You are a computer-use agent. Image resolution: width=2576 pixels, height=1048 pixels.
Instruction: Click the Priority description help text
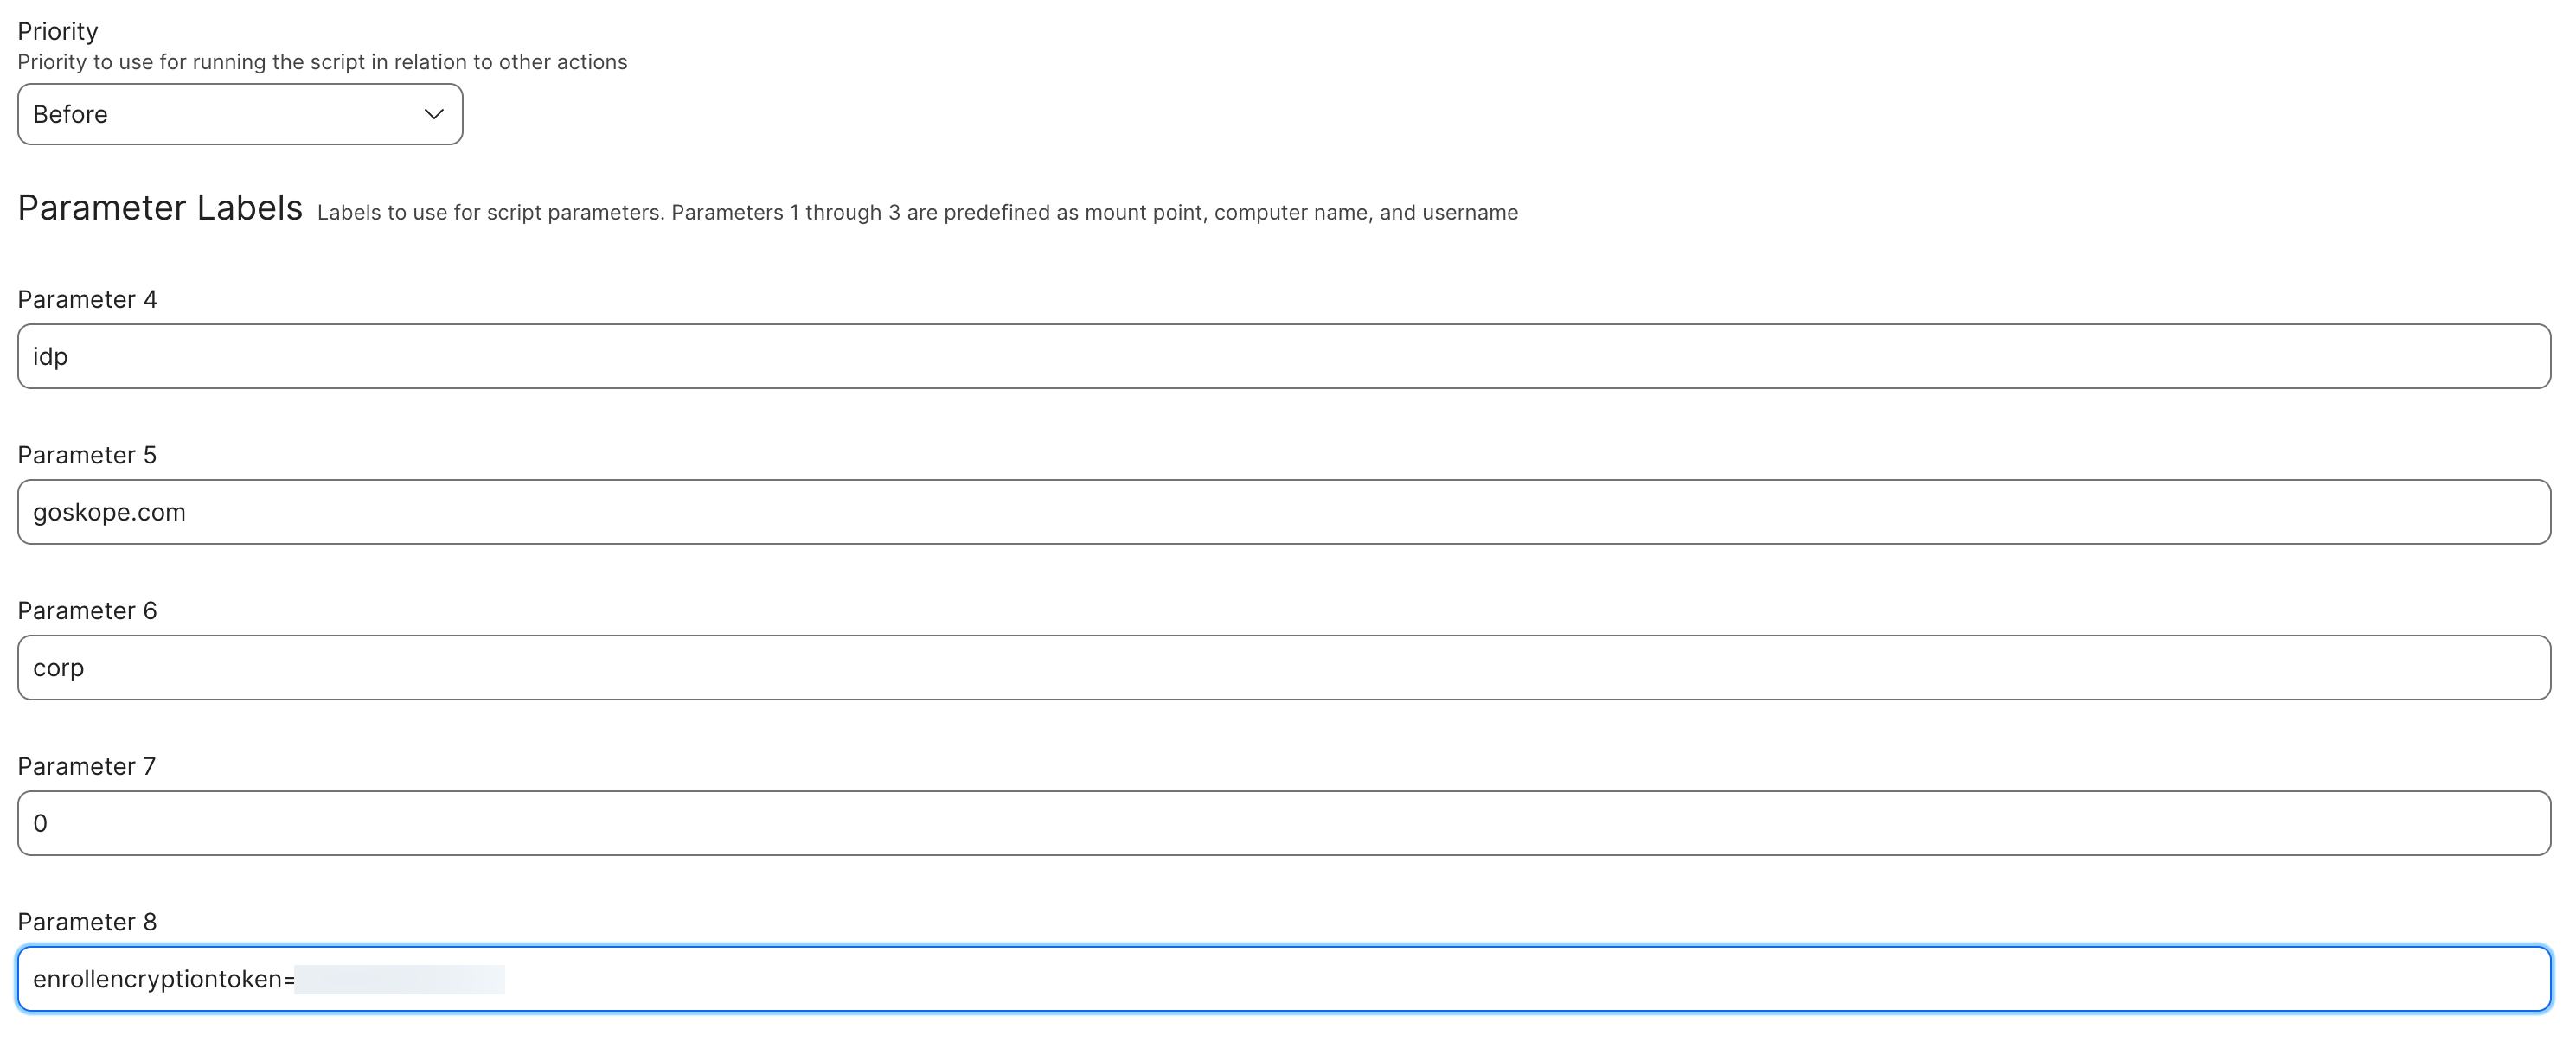click(322, 62)
